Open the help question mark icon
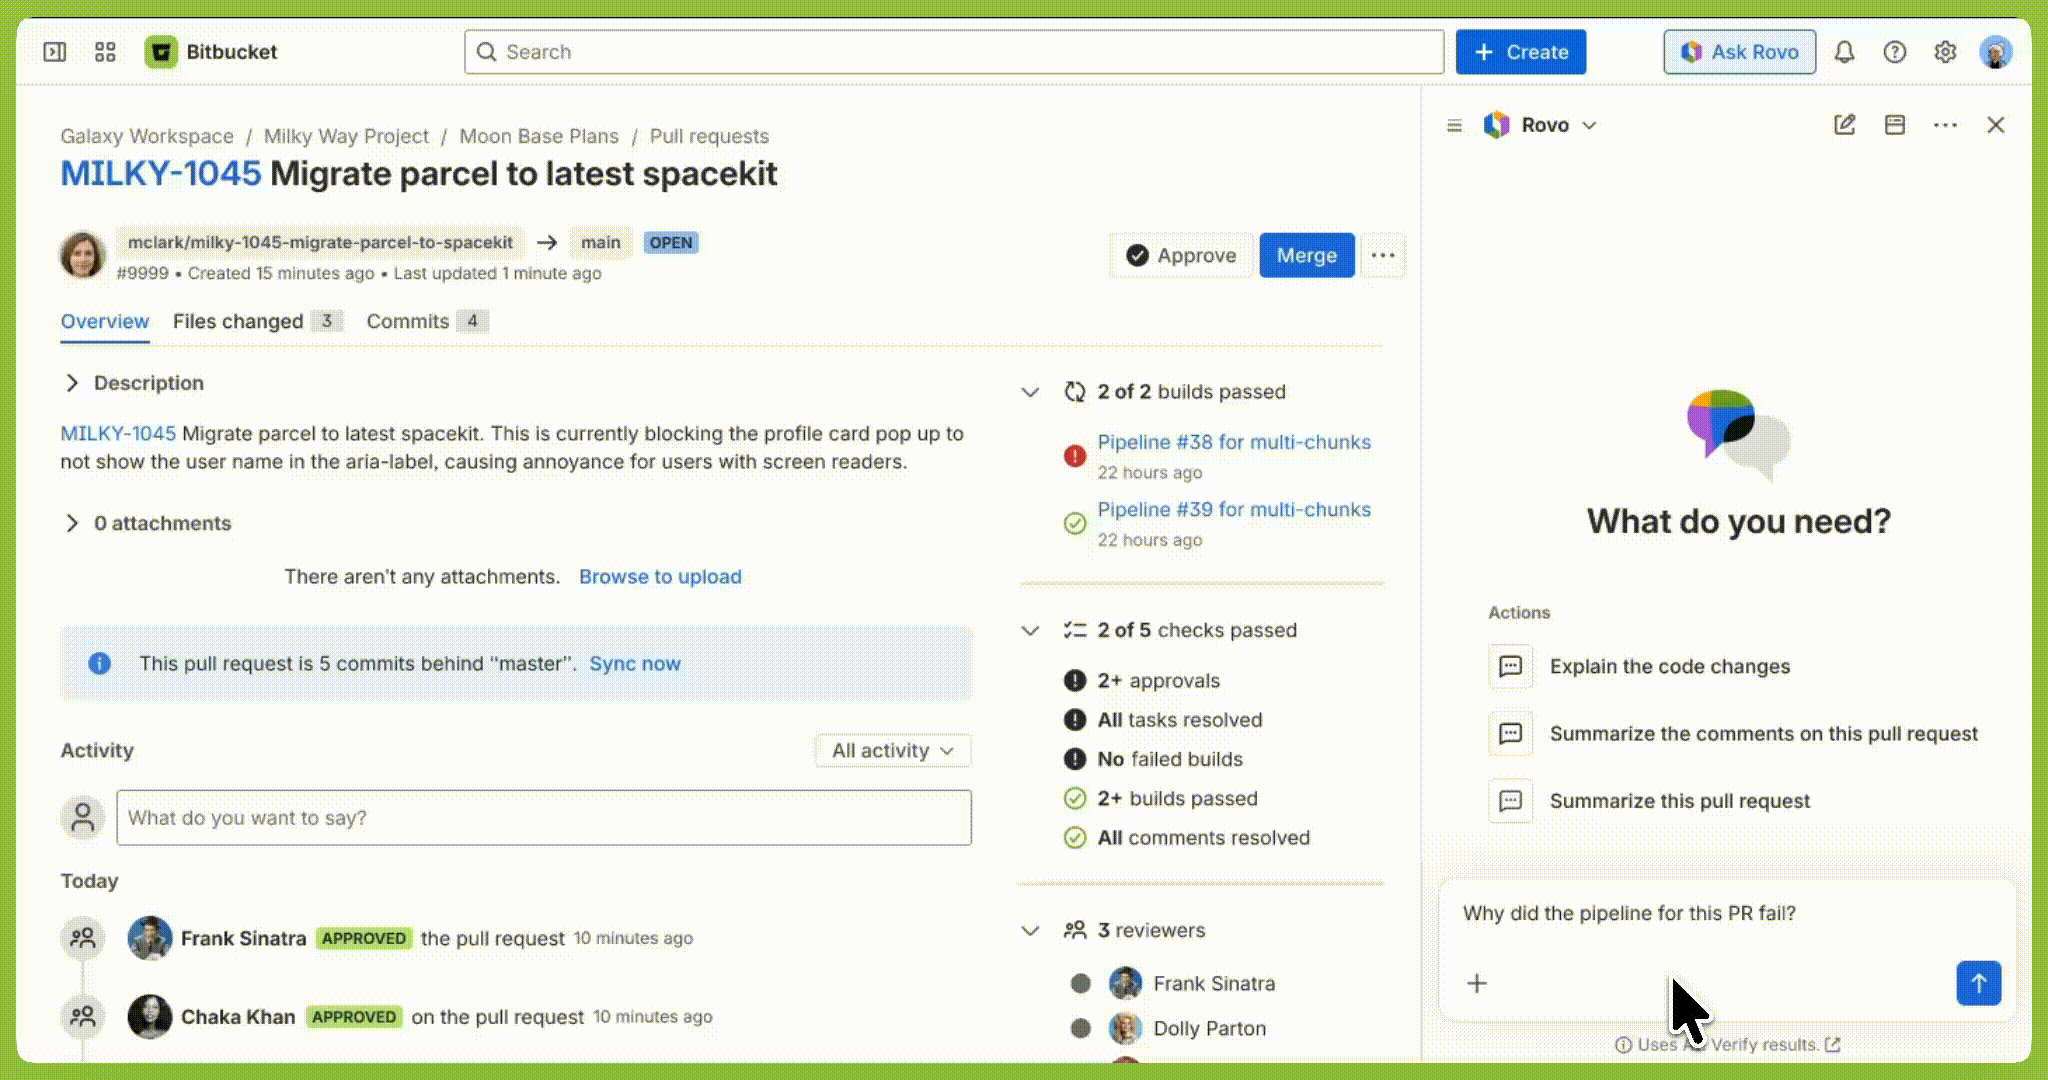This screenshot has height=1080, width=2048. coord(1895,51)
